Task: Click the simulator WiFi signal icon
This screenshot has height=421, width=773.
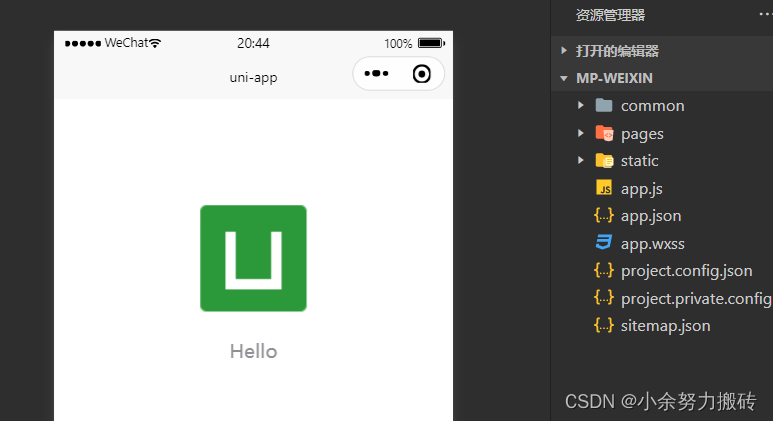Action: click(x=155, y=43)
